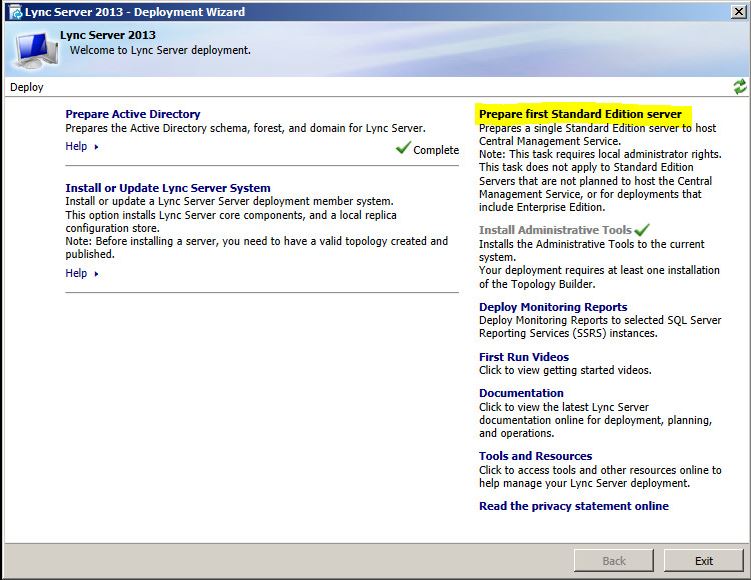Click the Deploy breadcrumb label

(26, 87)
